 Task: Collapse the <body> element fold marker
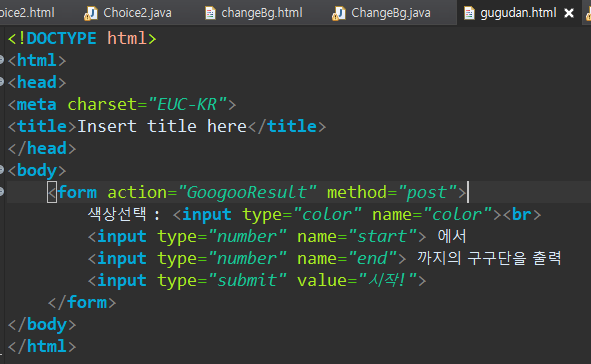[2, 170]
